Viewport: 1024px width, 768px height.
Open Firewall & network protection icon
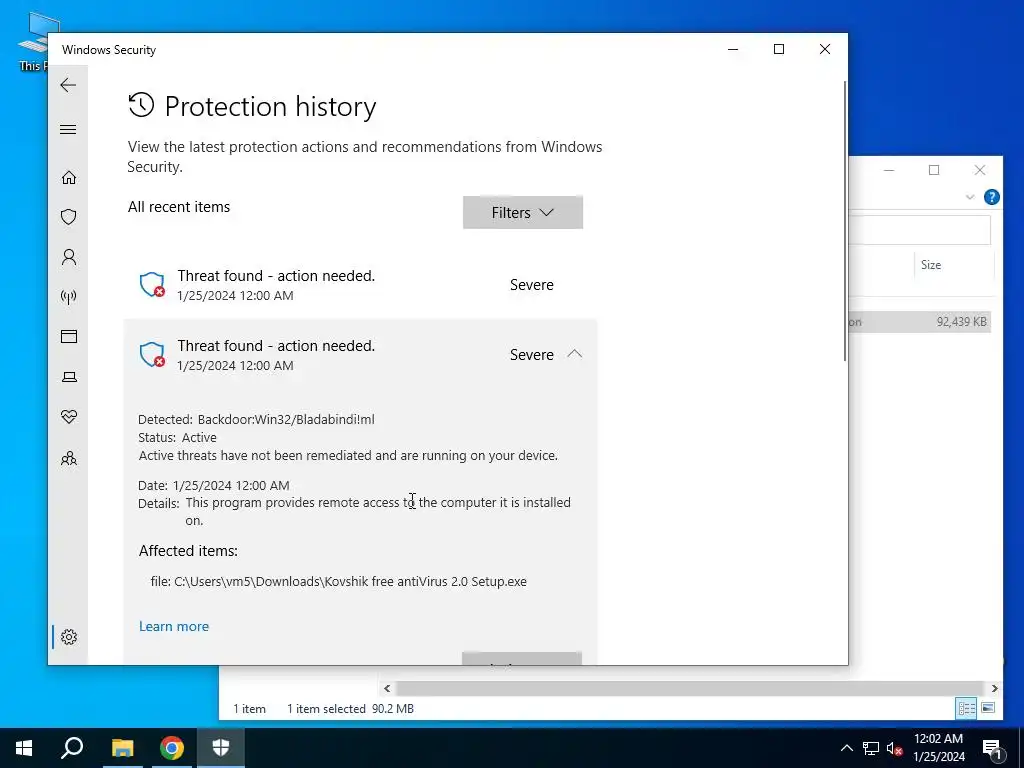point(69,297)
